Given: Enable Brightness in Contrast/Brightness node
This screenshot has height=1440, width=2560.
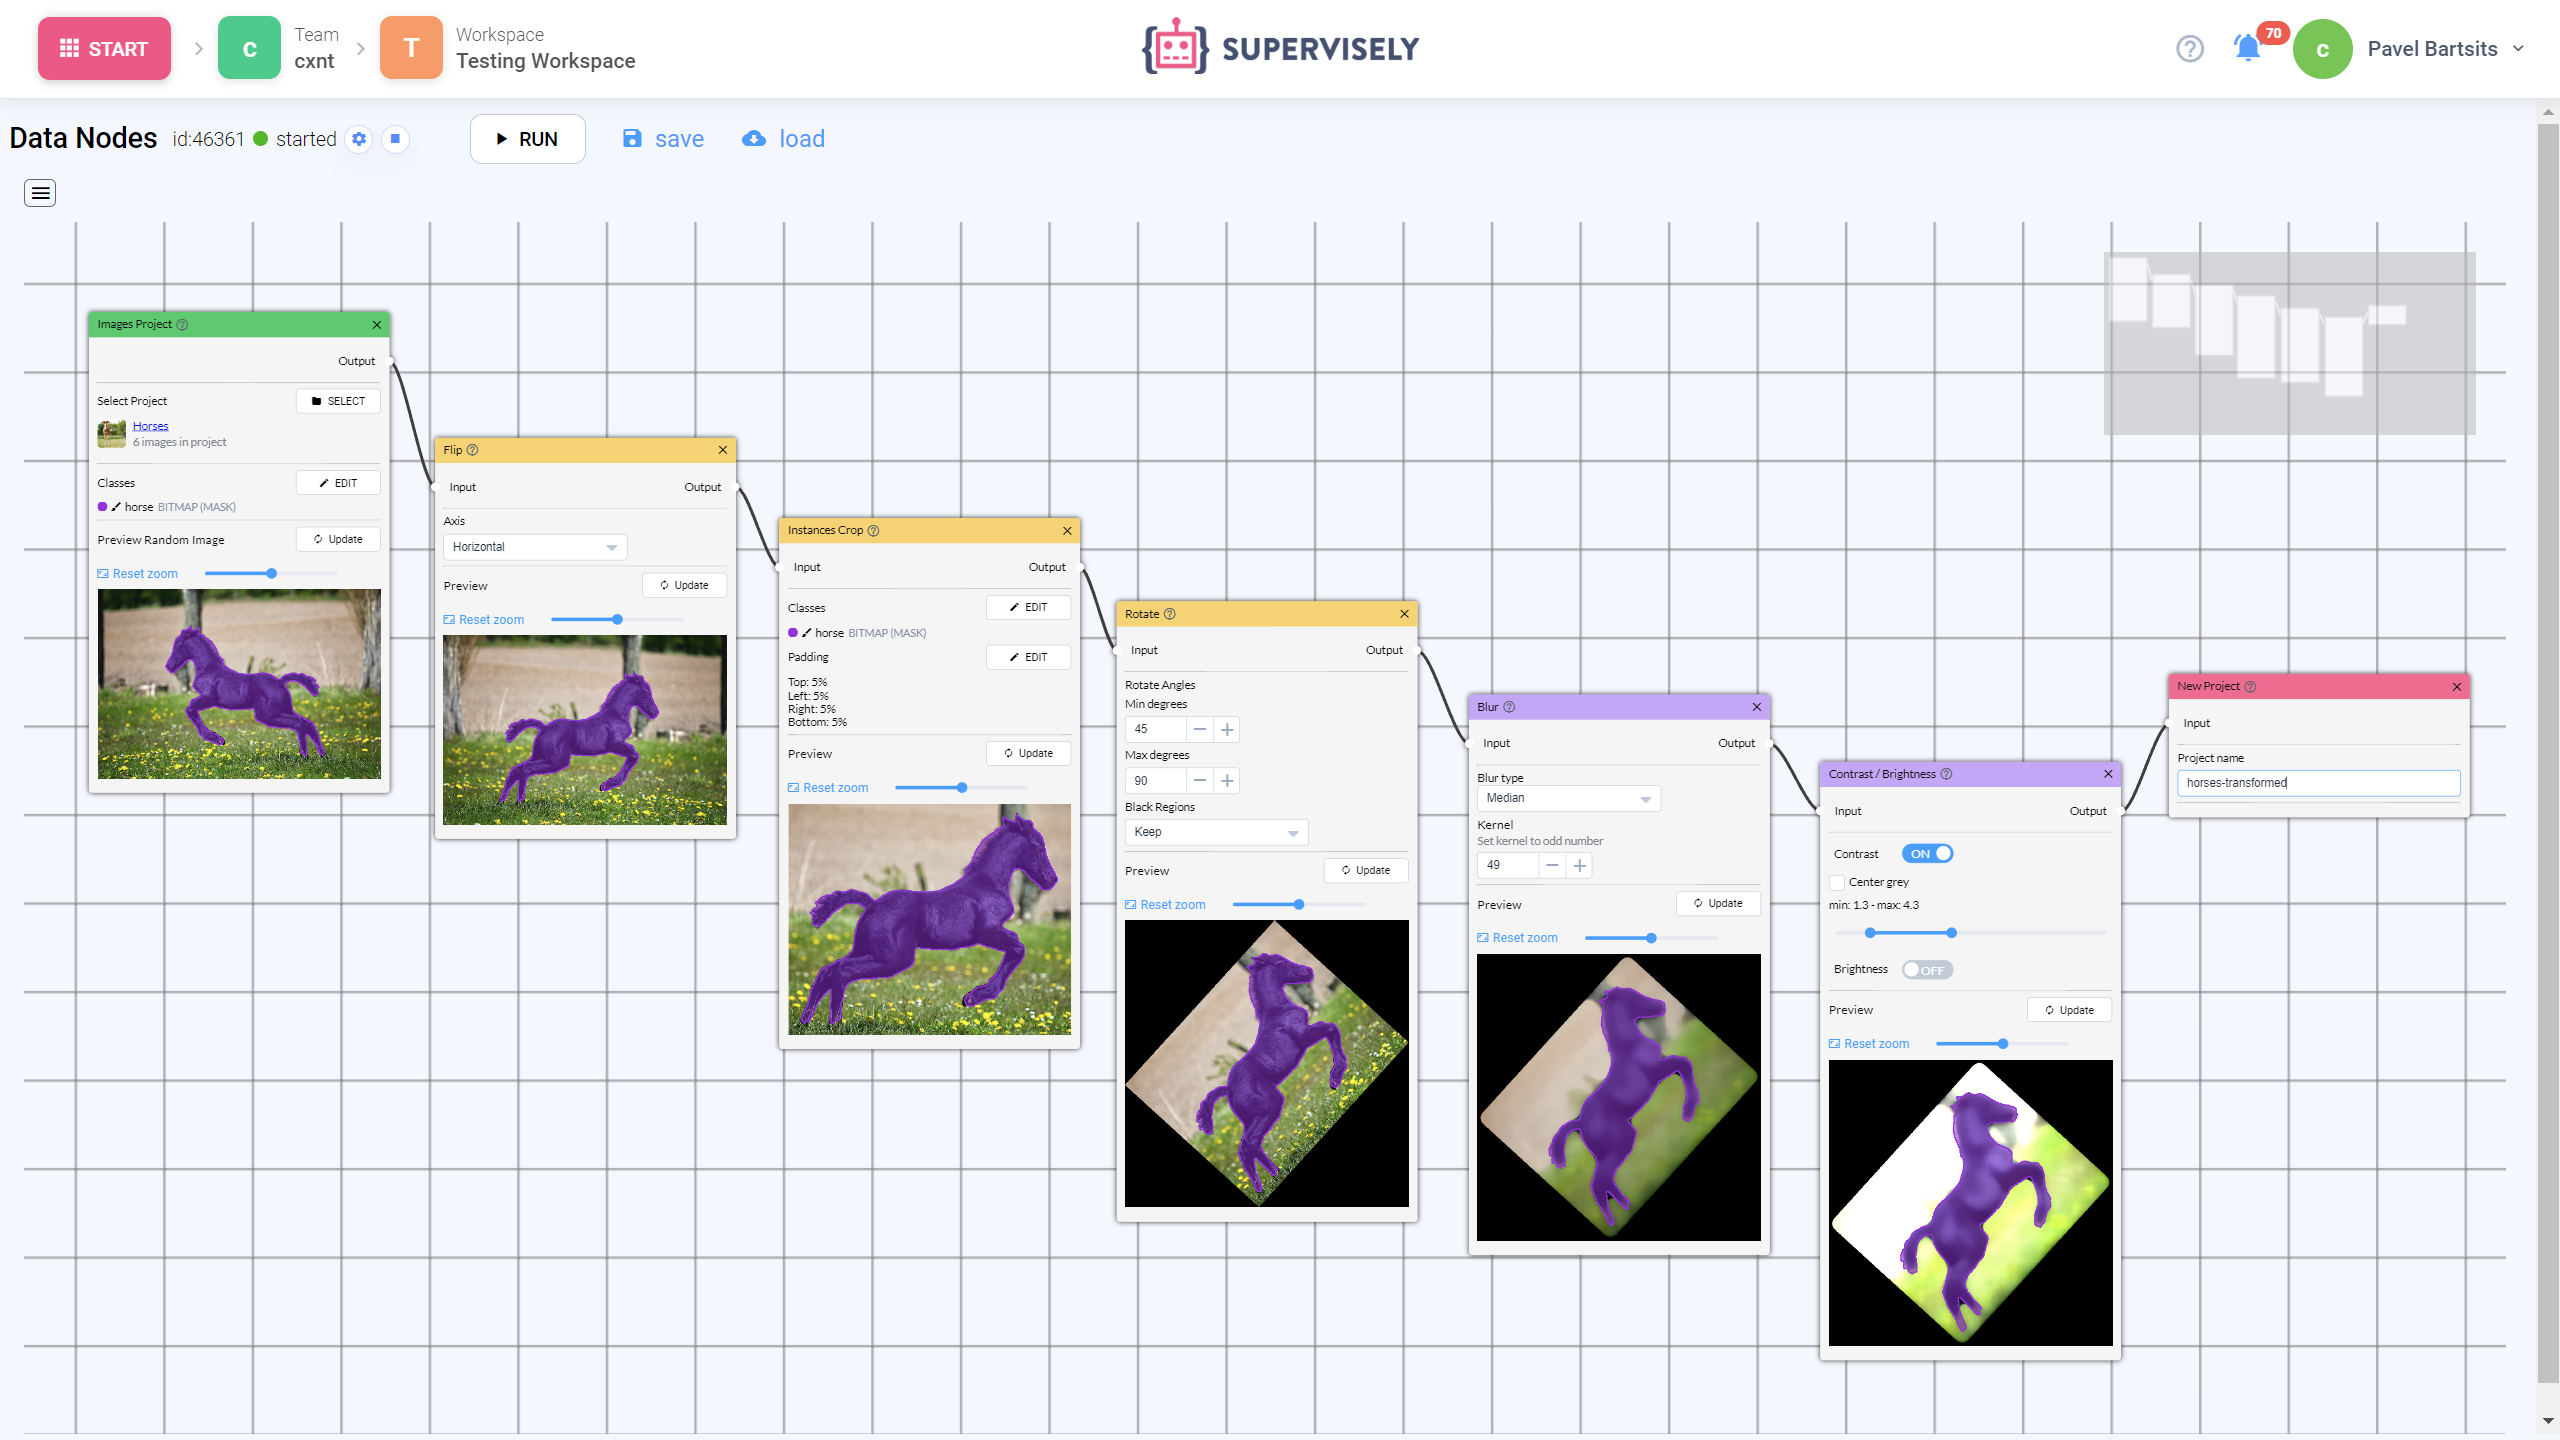Looking at the screenshot, I should pyautogui.click(x=1927, y=969).
